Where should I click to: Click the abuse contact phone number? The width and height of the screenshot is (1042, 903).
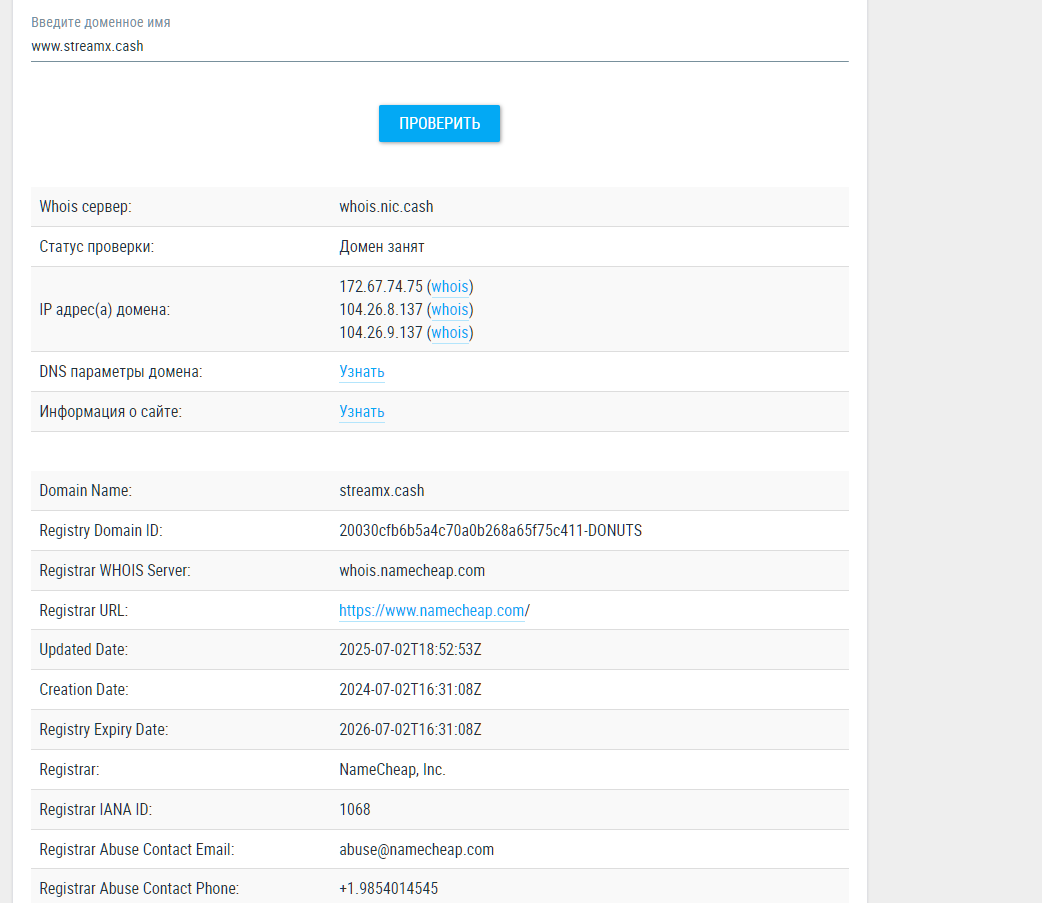point(388,889)
